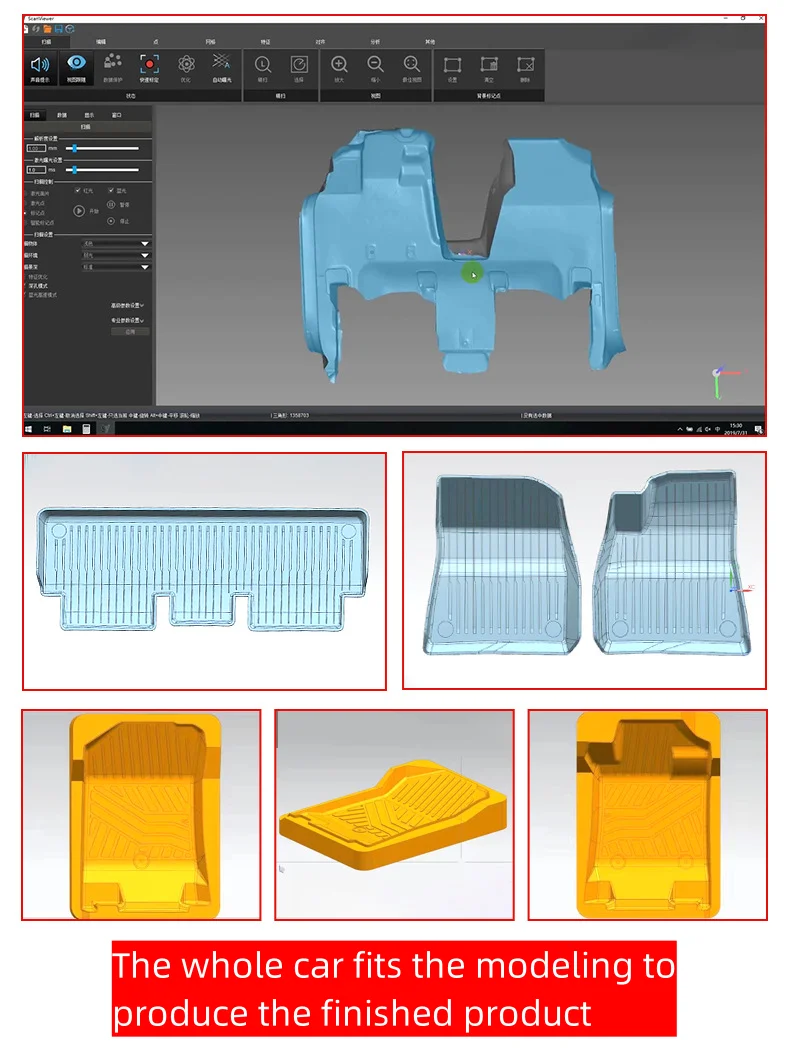Click the clock-shaped scan icon
Image resolution: width=790 pixels, height=1059 pixels.
pos(263,64)
